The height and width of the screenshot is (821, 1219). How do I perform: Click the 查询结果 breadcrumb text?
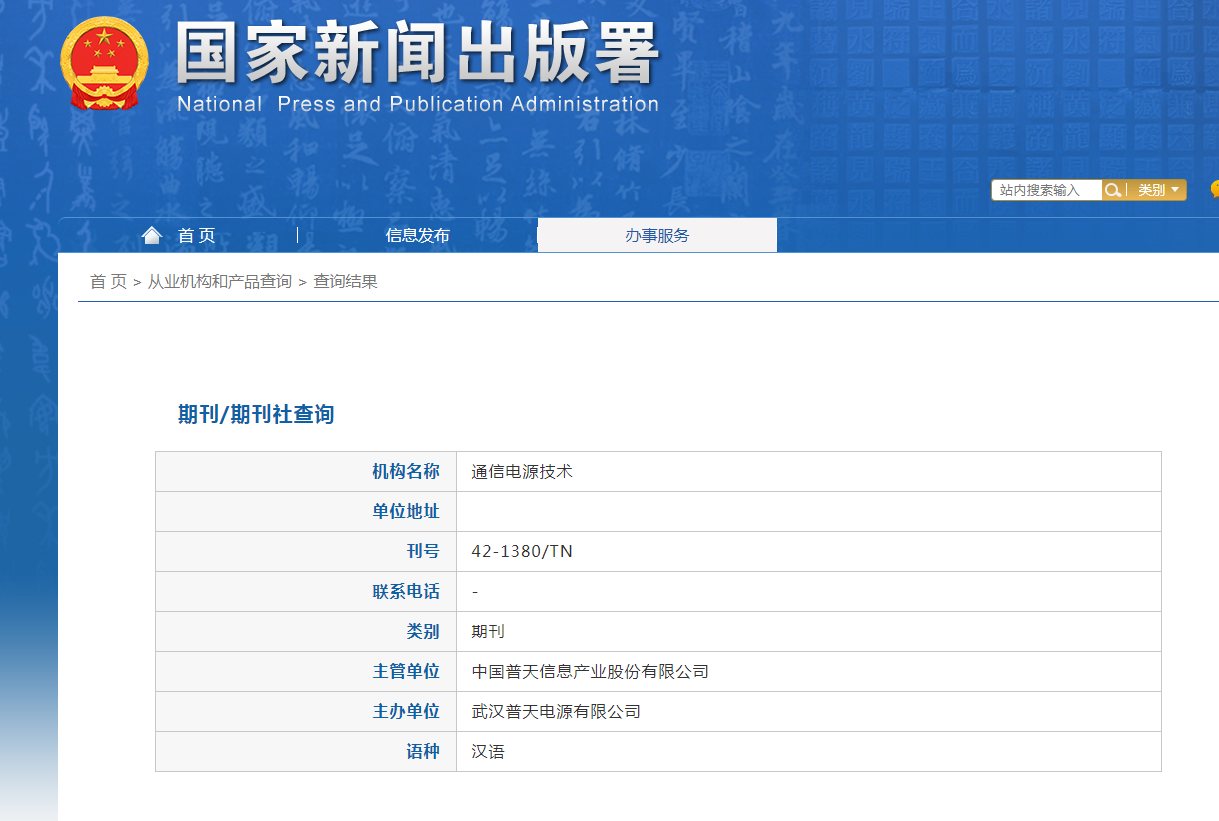click(345, 282)
